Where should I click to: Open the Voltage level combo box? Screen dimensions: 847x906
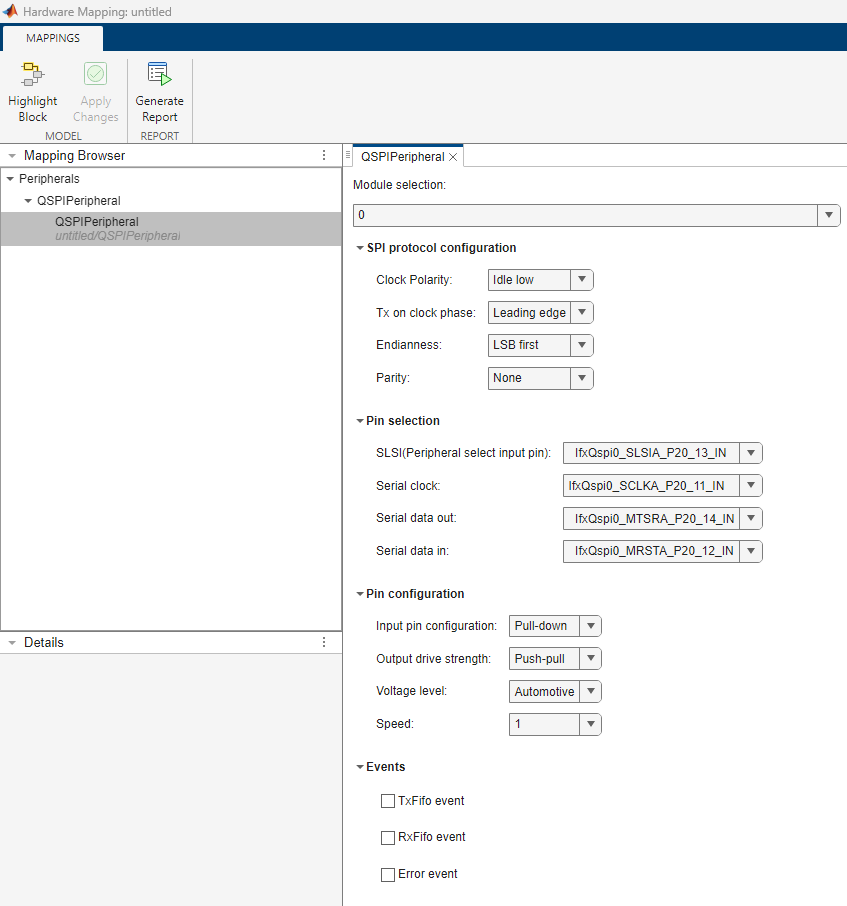coord(589,691)
